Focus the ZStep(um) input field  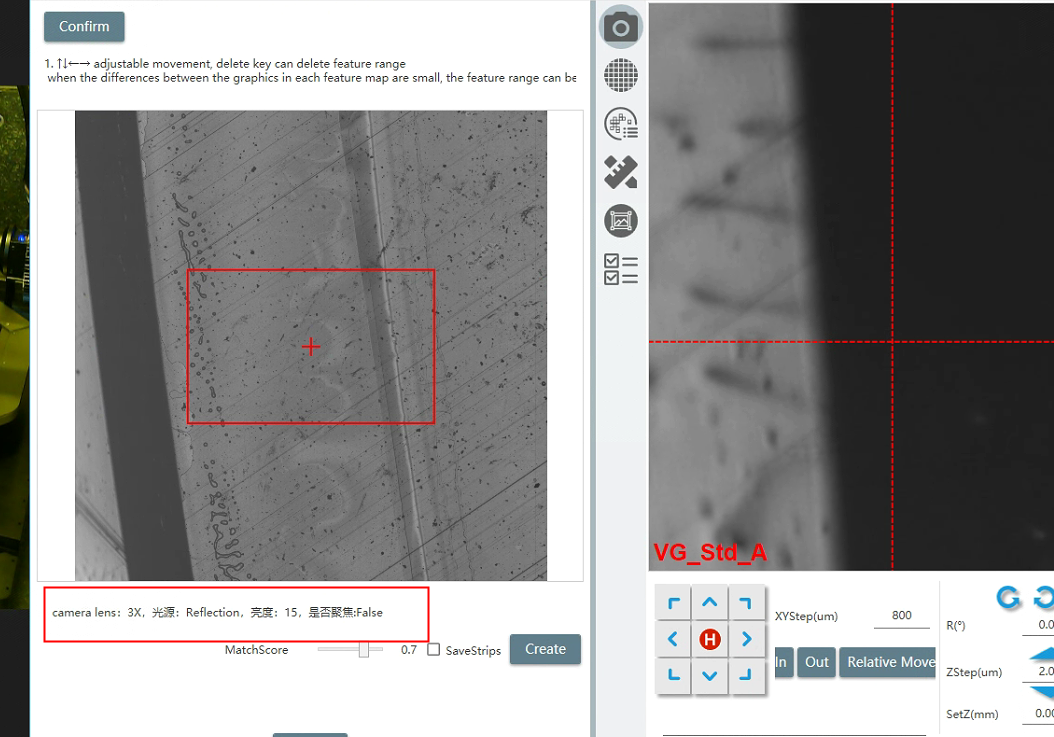click(1038, 672)
